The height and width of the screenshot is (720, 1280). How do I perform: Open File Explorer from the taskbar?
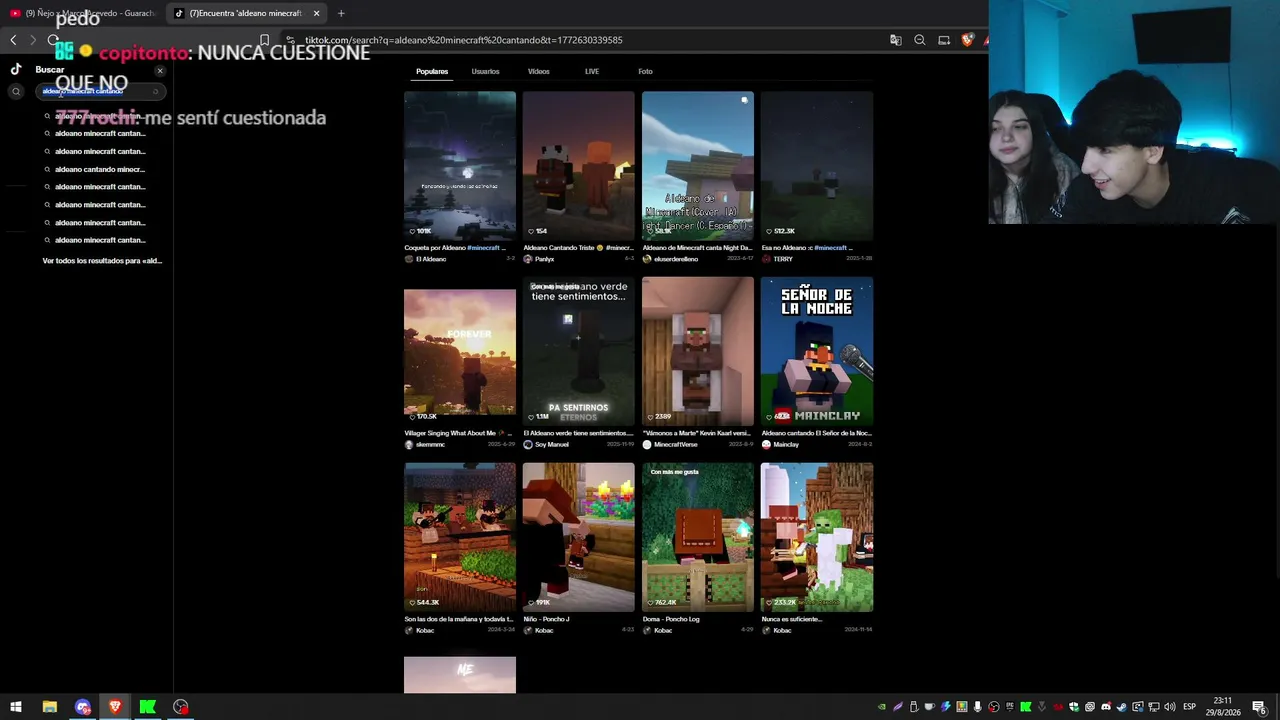[49, 707]
